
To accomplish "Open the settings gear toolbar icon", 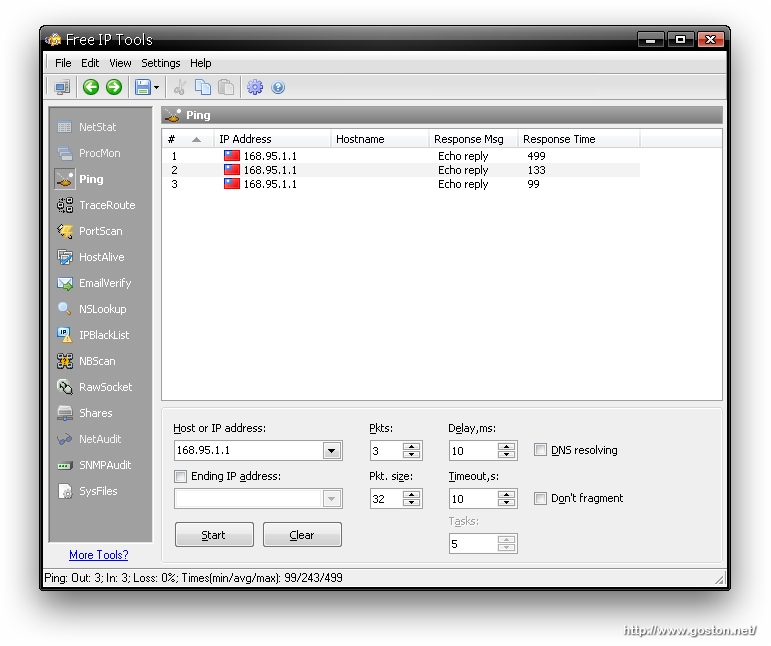I will [255, 88].
